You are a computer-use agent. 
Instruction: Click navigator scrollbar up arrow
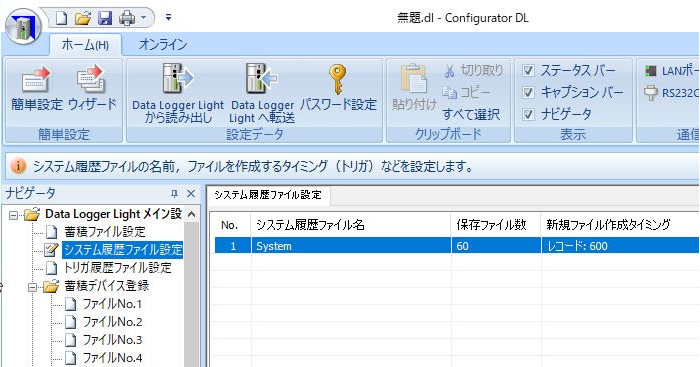tap(192, 214)
